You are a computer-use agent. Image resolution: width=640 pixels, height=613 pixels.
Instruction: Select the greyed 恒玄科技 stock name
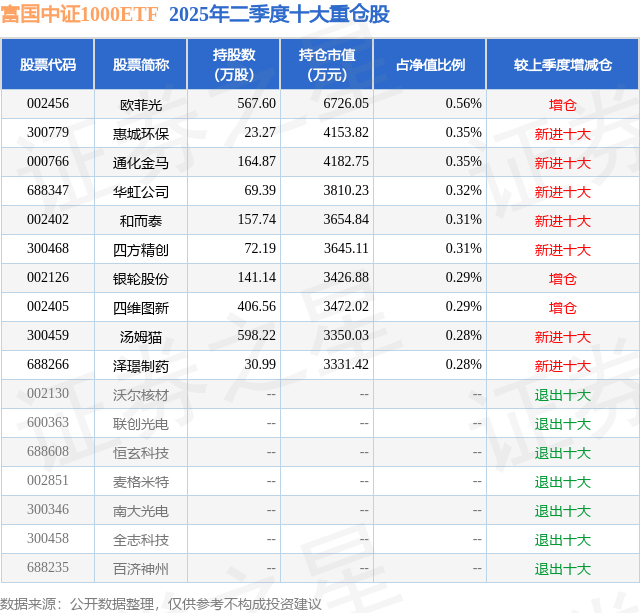coord(141,453)
